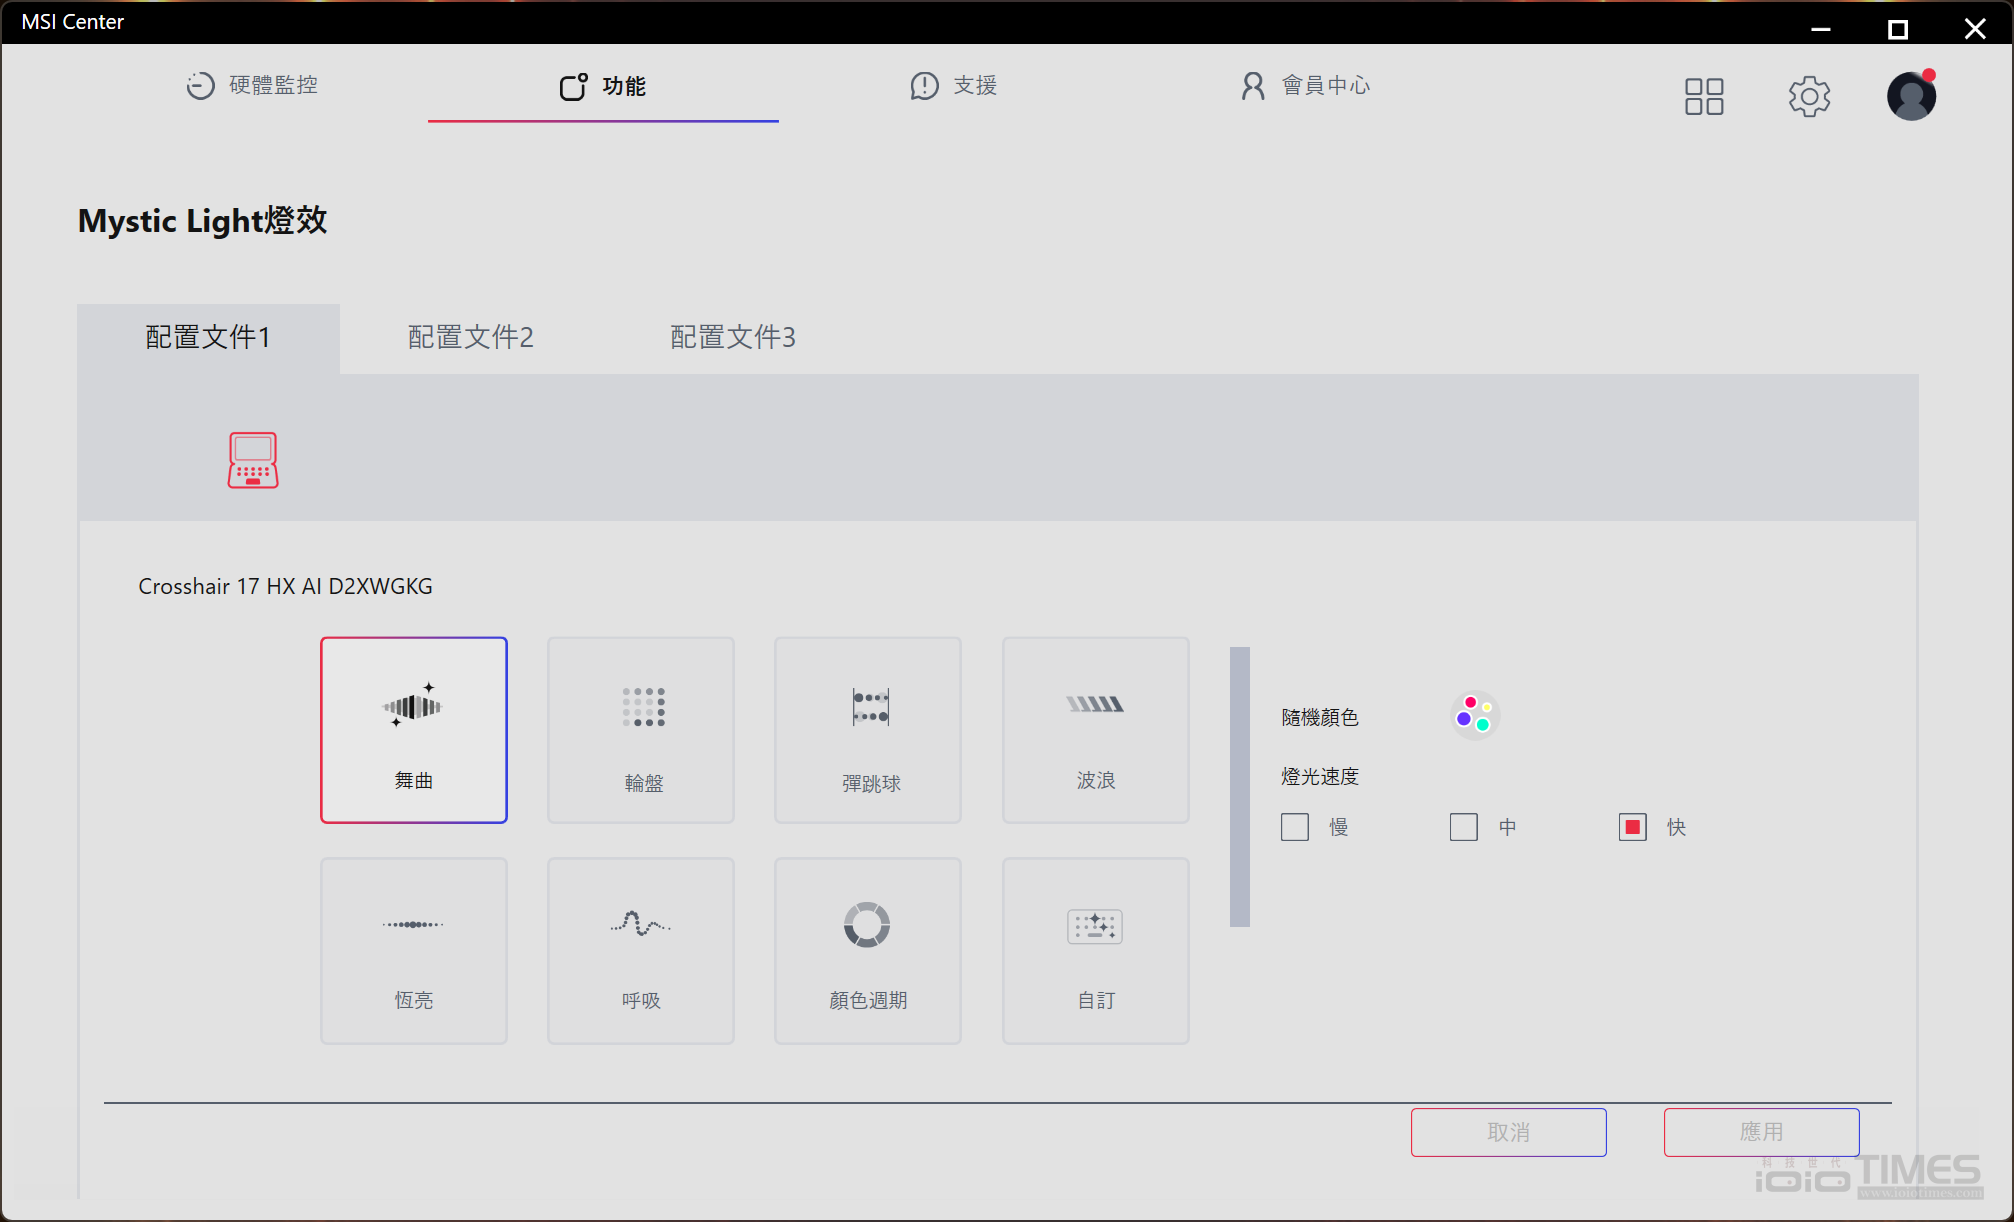Maximize the MSI Center window
Viewport: 2014px width, 1222px height.
pos(1897,28)
